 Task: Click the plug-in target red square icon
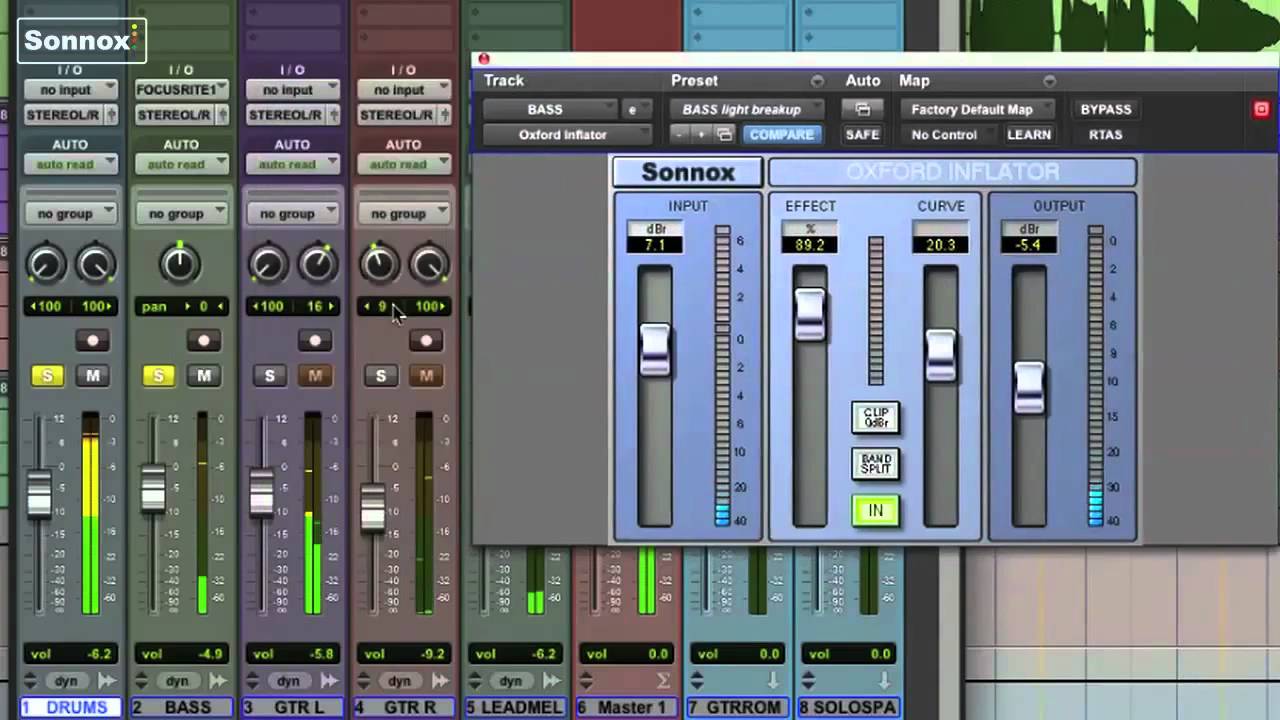pyautogui.click(x=1261, y=109)
